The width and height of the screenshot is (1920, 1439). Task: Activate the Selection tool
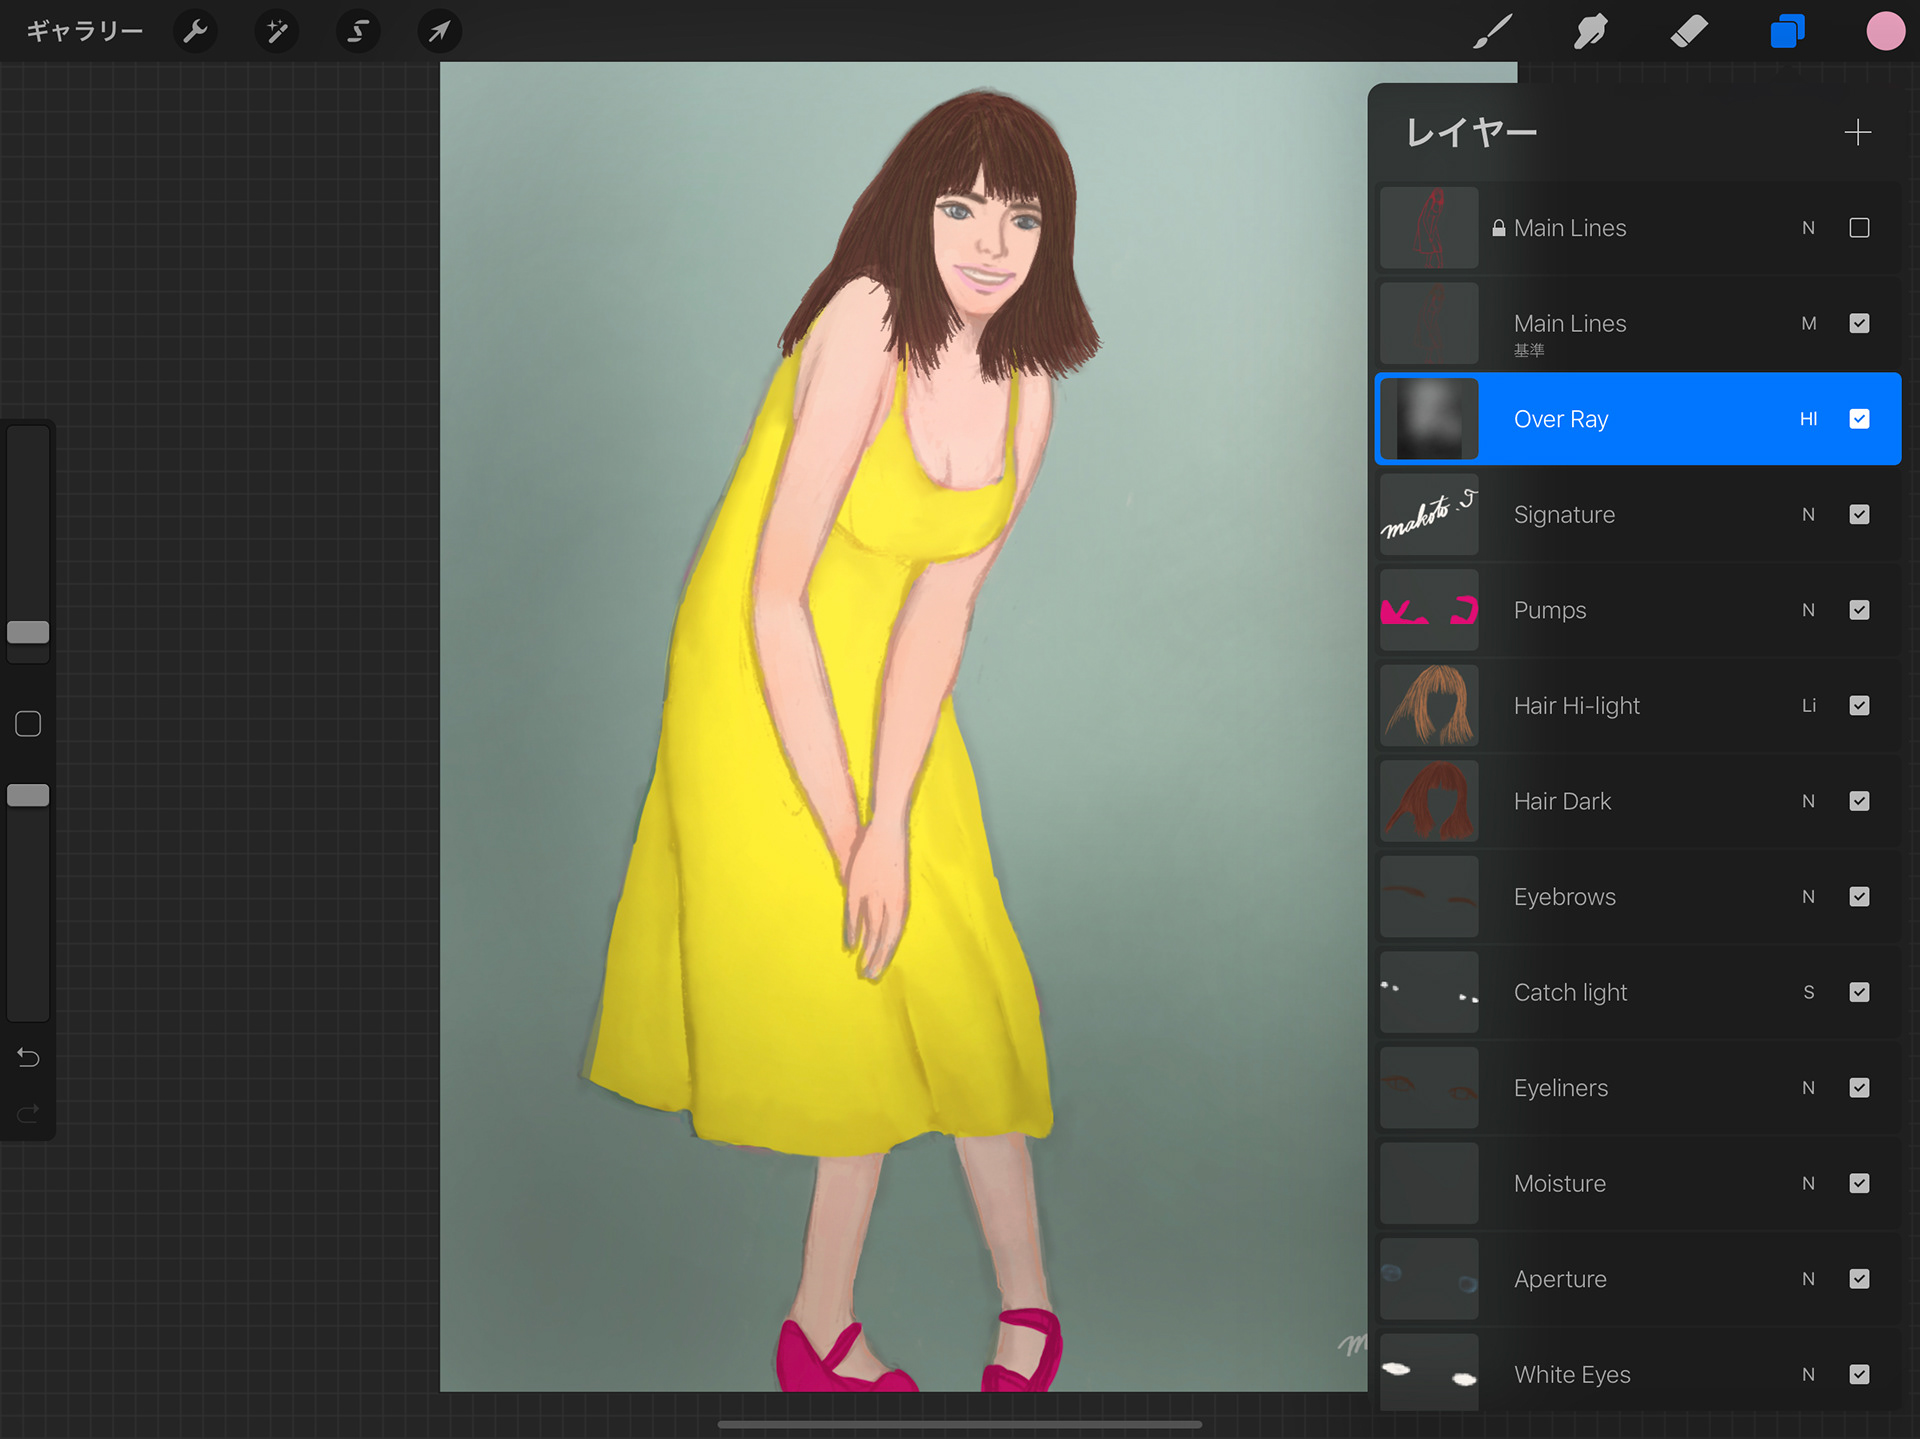click(357, 31)
